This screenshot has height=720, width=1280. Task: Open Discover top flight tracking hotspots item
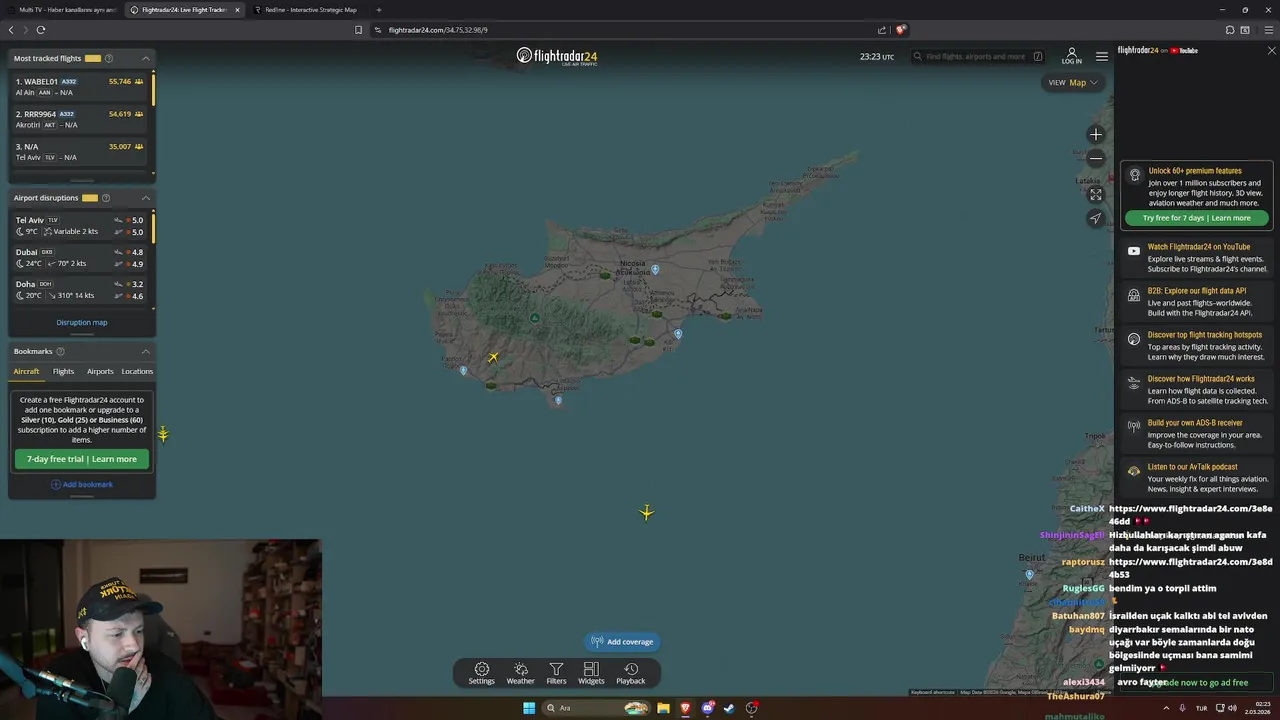pos(1197,346)
